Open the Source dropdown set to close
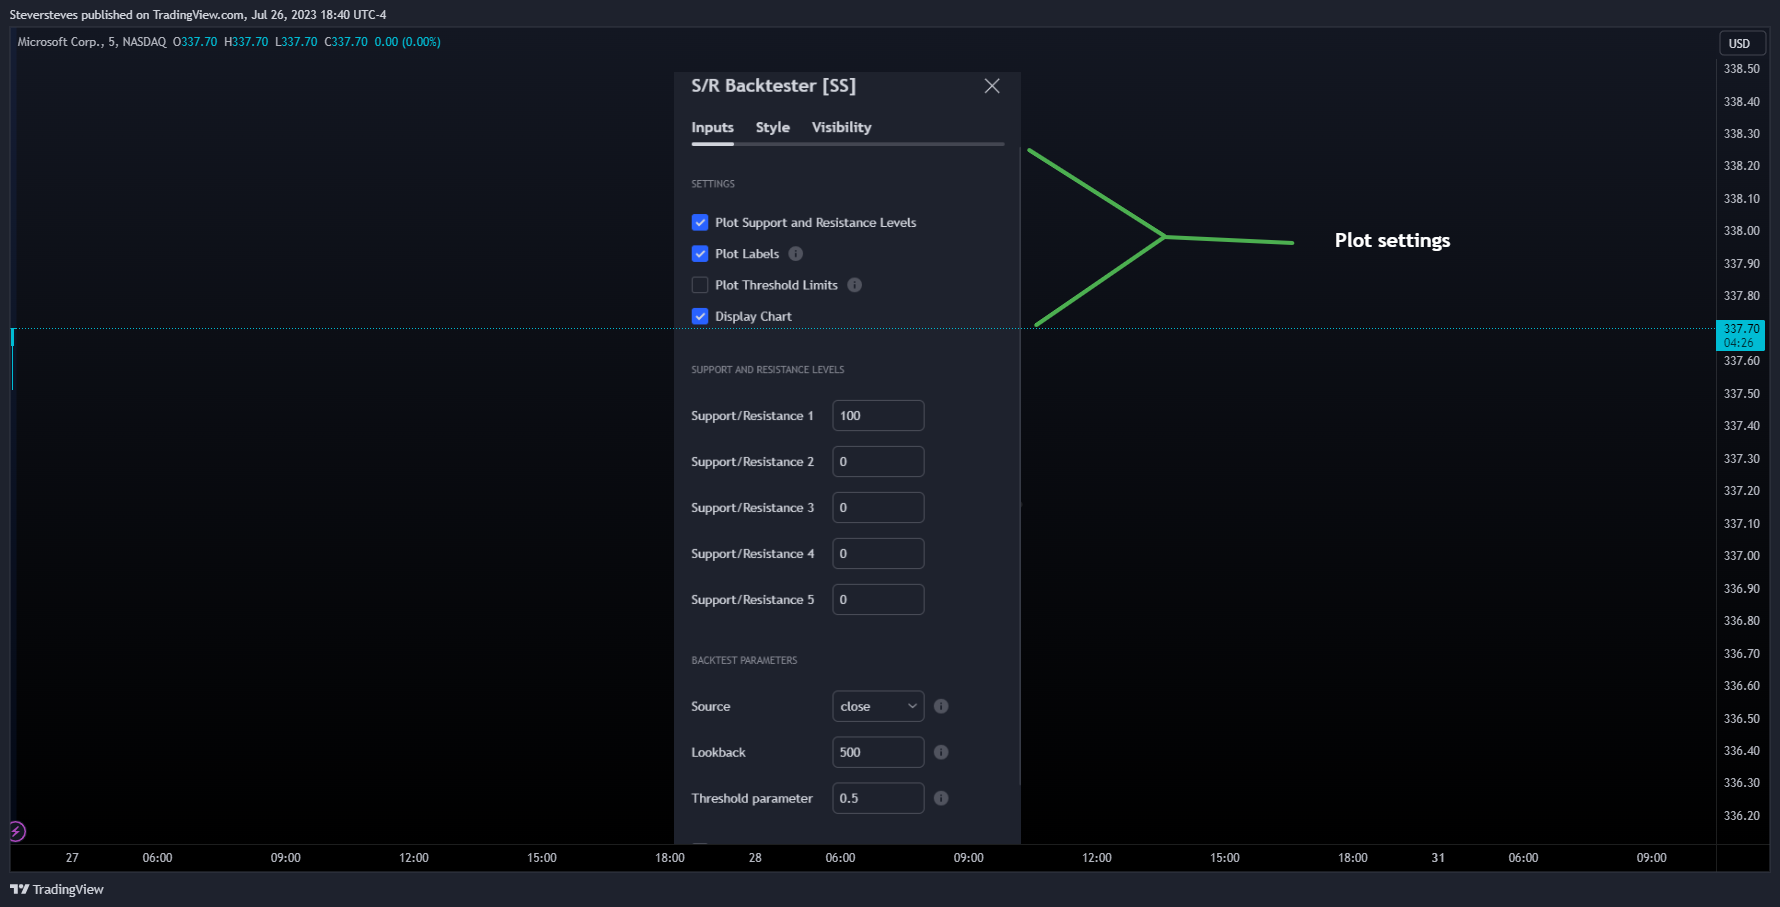The image size is (1780, 907). [x=878, y=706]
